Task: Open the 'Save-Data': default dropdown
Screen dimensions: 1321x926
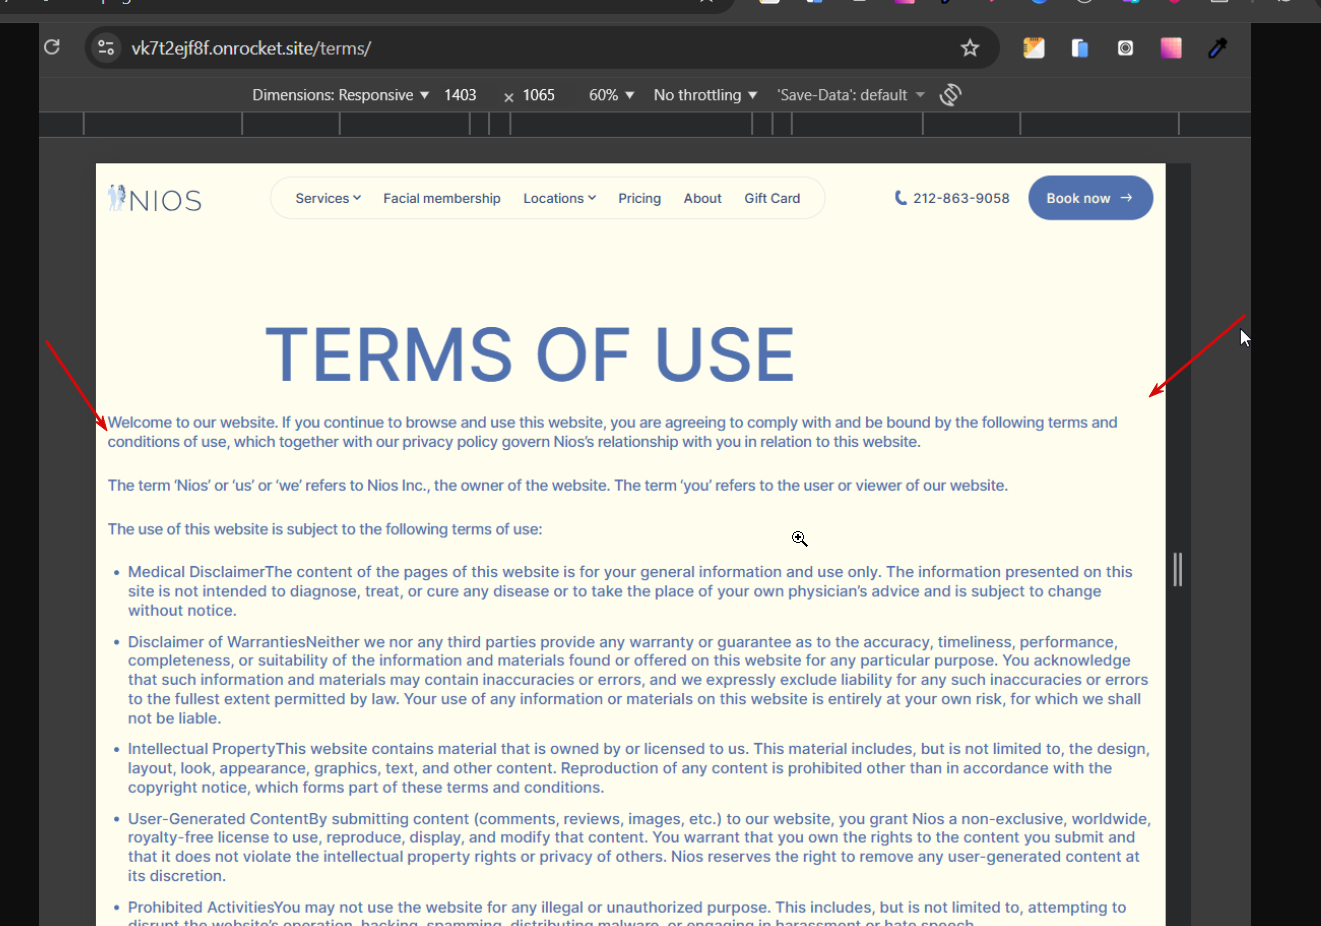Action: (851, 95)
